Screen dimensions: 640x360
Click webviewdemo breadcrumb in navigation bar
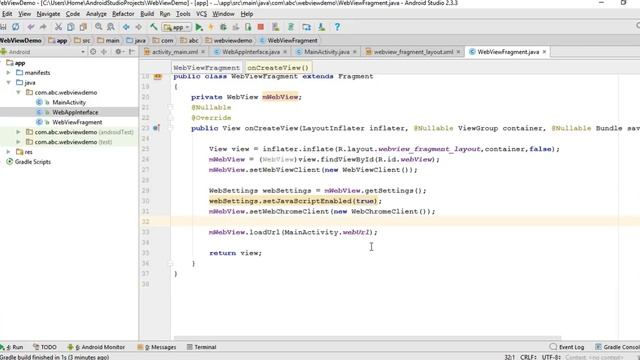point(229,40)
